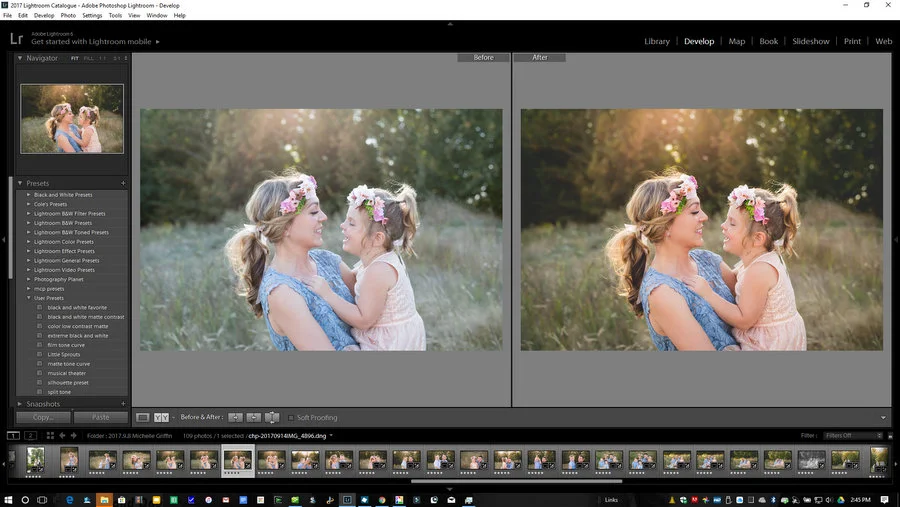This screenshot has width=900, height=507.
Task: Switch to the Slideshow module
Action: point(810,41)
